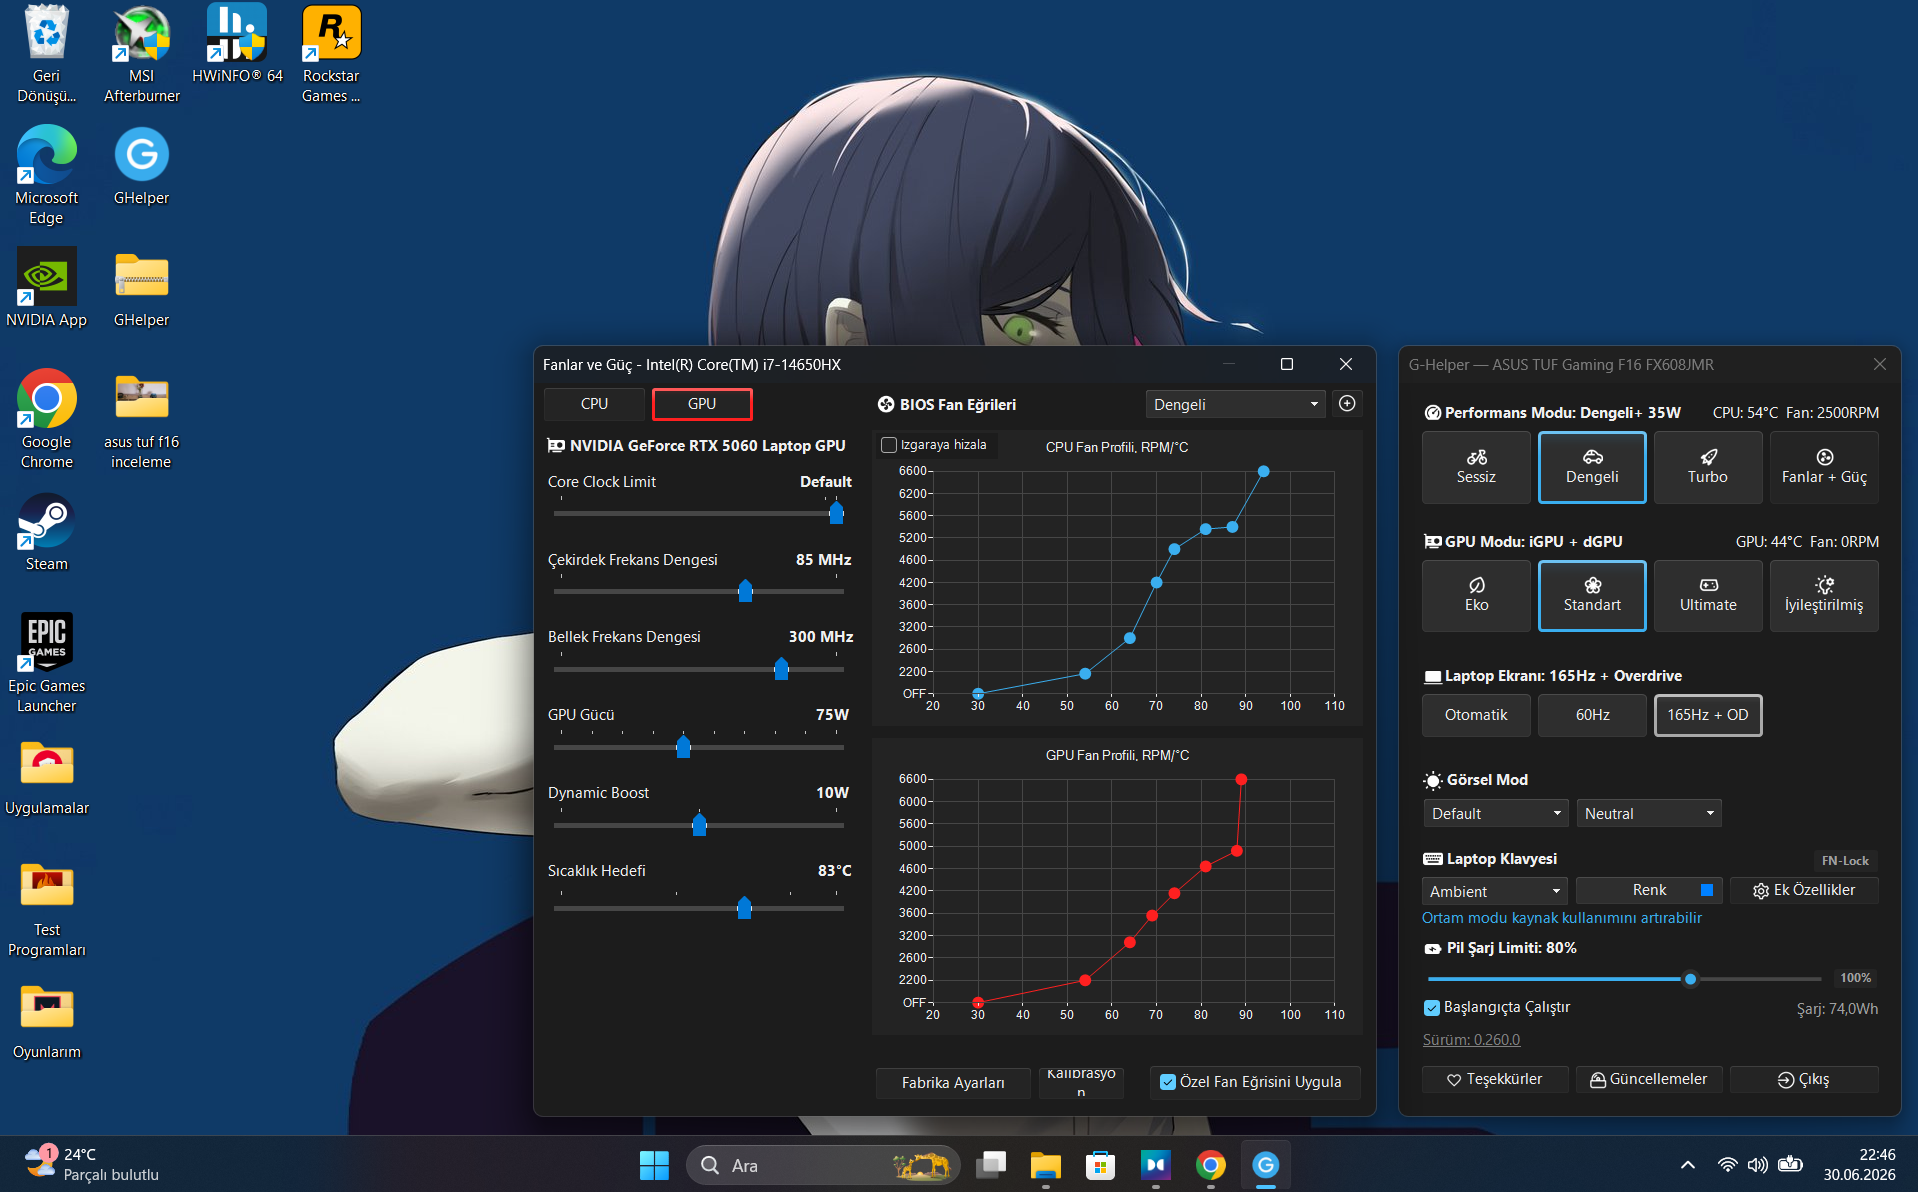Open volume control in system tray
1918x1192 pixels.
pyautogui.click(x=1758, y=1165)
